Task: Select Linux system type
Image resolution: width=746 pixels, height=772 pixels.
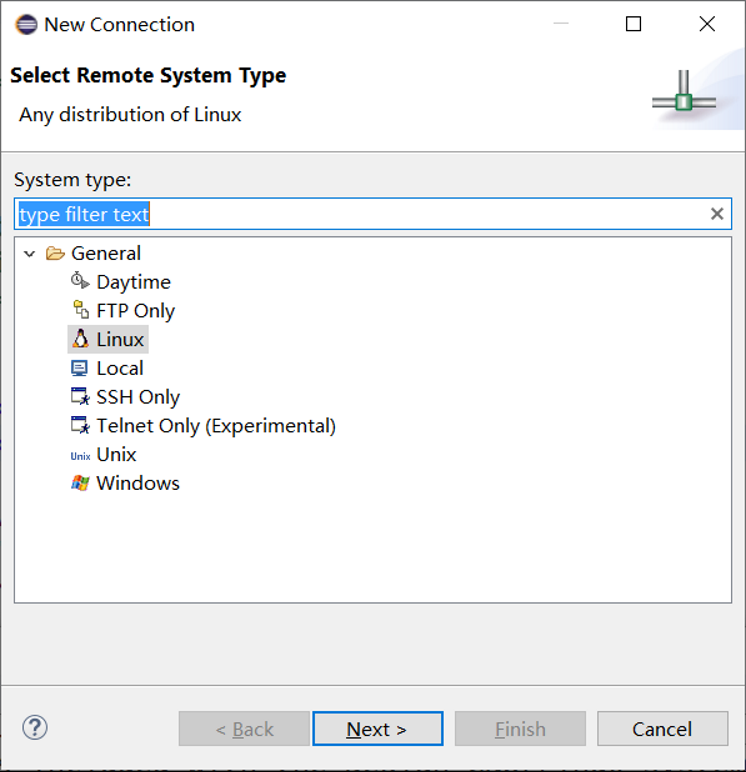Action: (120, 339)
